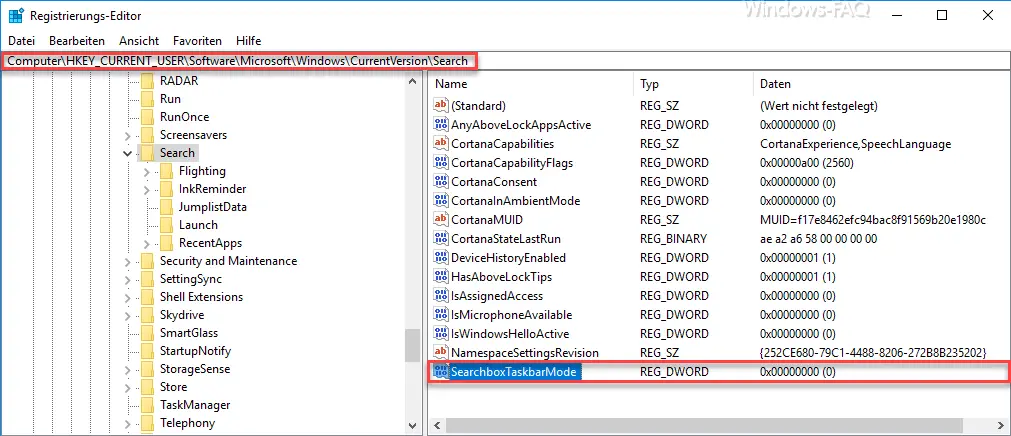
Task: Click the Registry Editor app icon in title bar
Action: pos(16,15)
